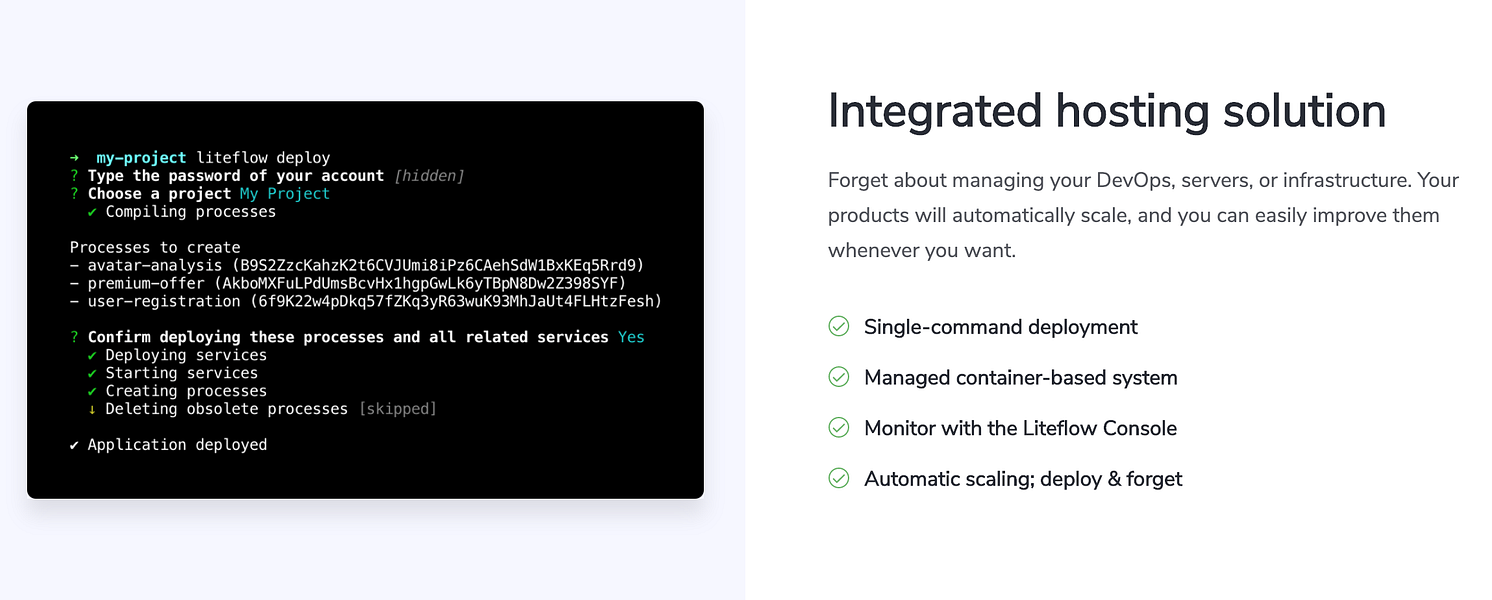Click the user-registration process line
This screenshot has width=1492, height=600.
click(x=366, y=301)
